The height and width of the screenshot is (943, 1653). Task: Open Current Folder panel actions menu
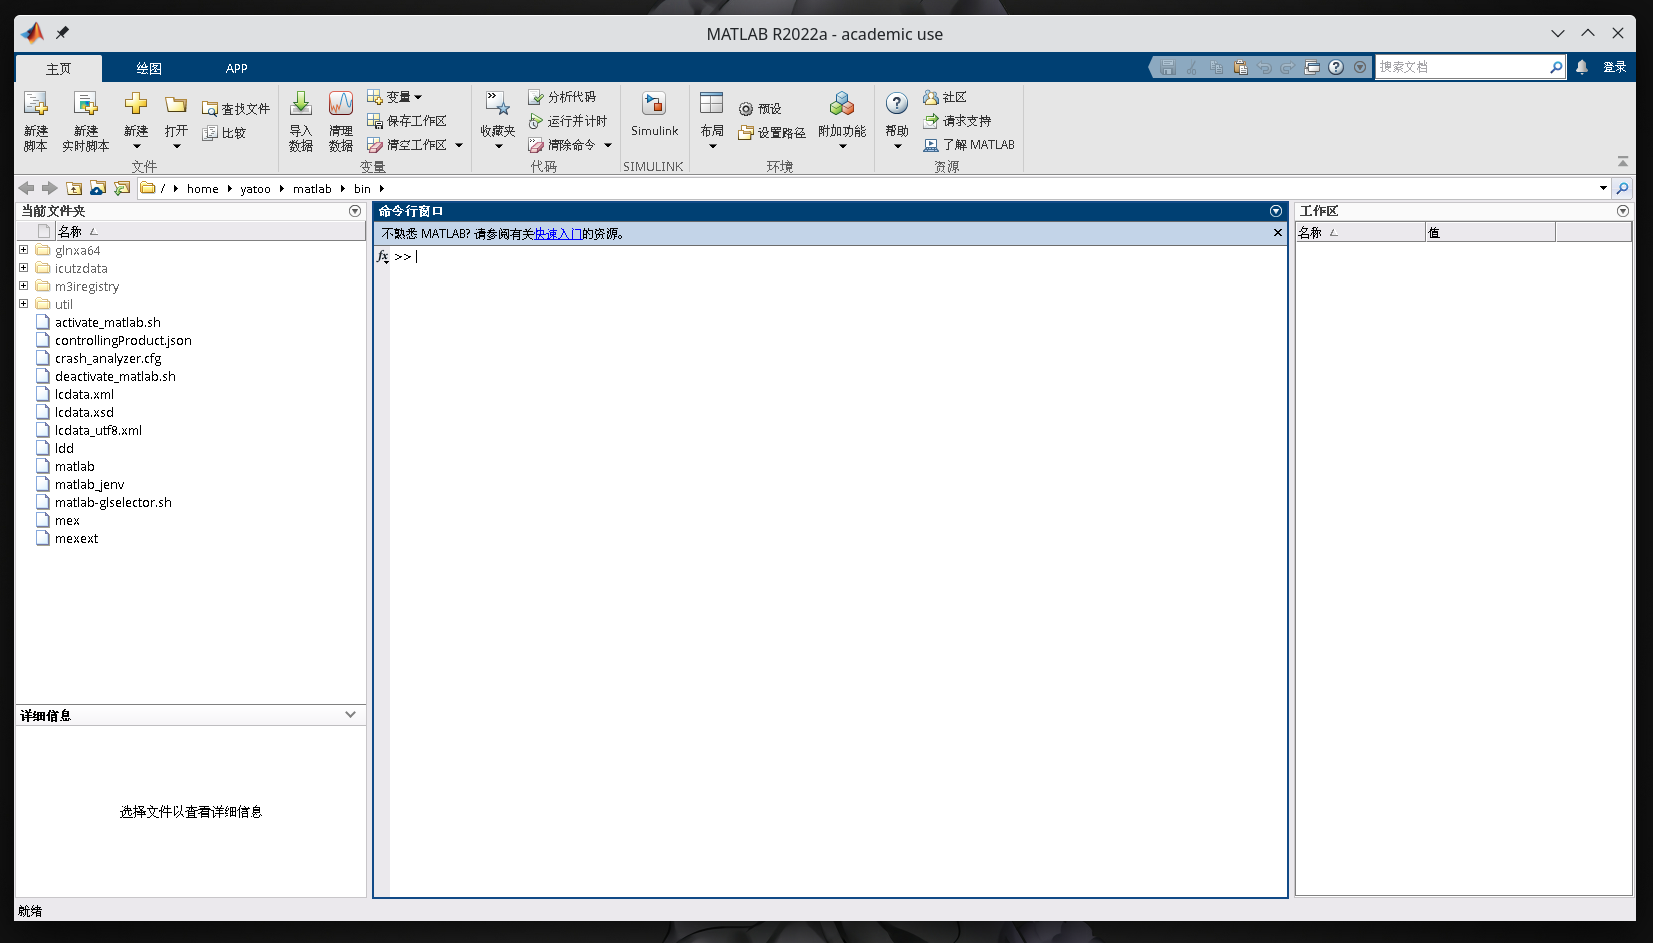tap(355, 211)
